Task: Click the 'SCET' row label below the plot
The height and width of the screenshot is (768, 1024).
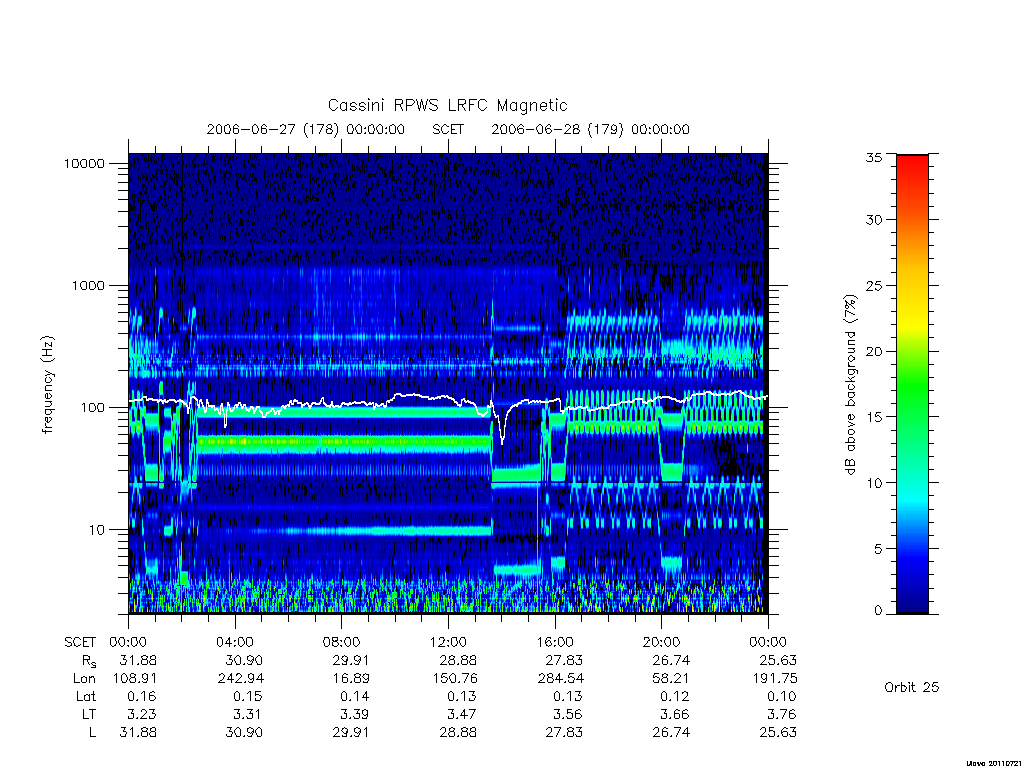Action: [80, 642]
